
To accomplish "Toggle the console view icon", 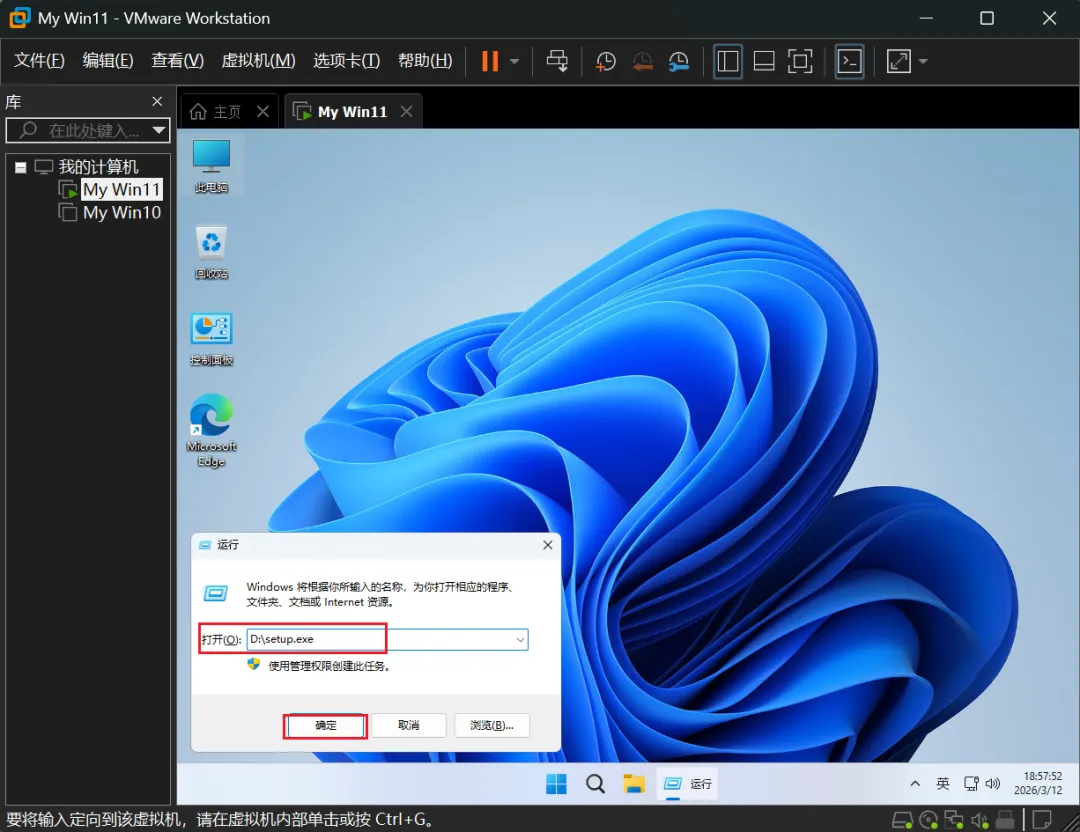I will [x=850, y=61].
